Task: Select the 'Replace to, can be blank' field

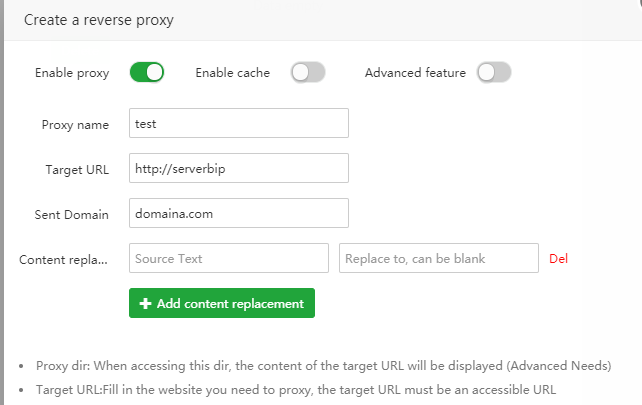Action: (438, 258)
